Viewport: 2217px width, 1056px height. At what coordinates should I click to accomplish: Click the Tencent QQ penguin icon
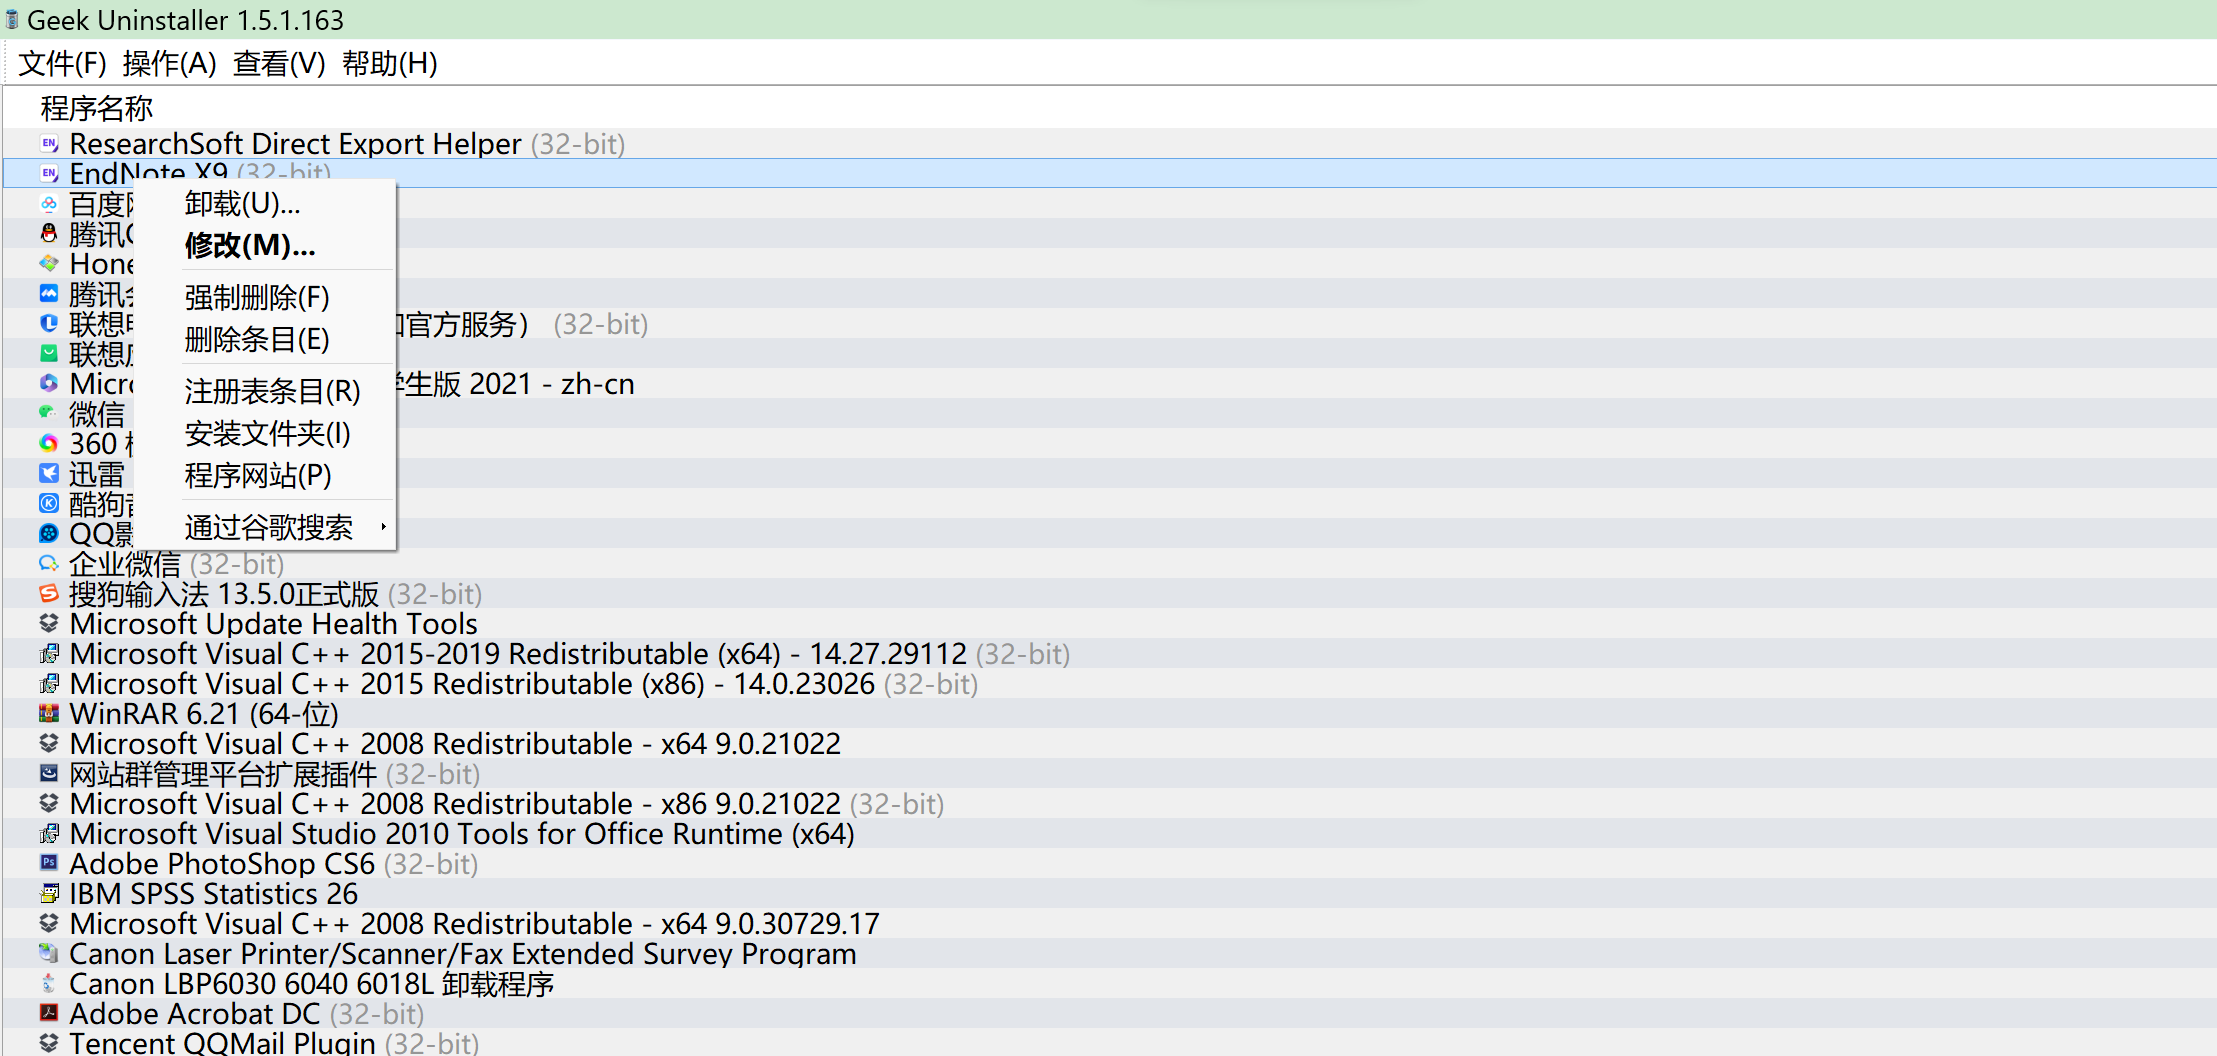click(49, 234)
